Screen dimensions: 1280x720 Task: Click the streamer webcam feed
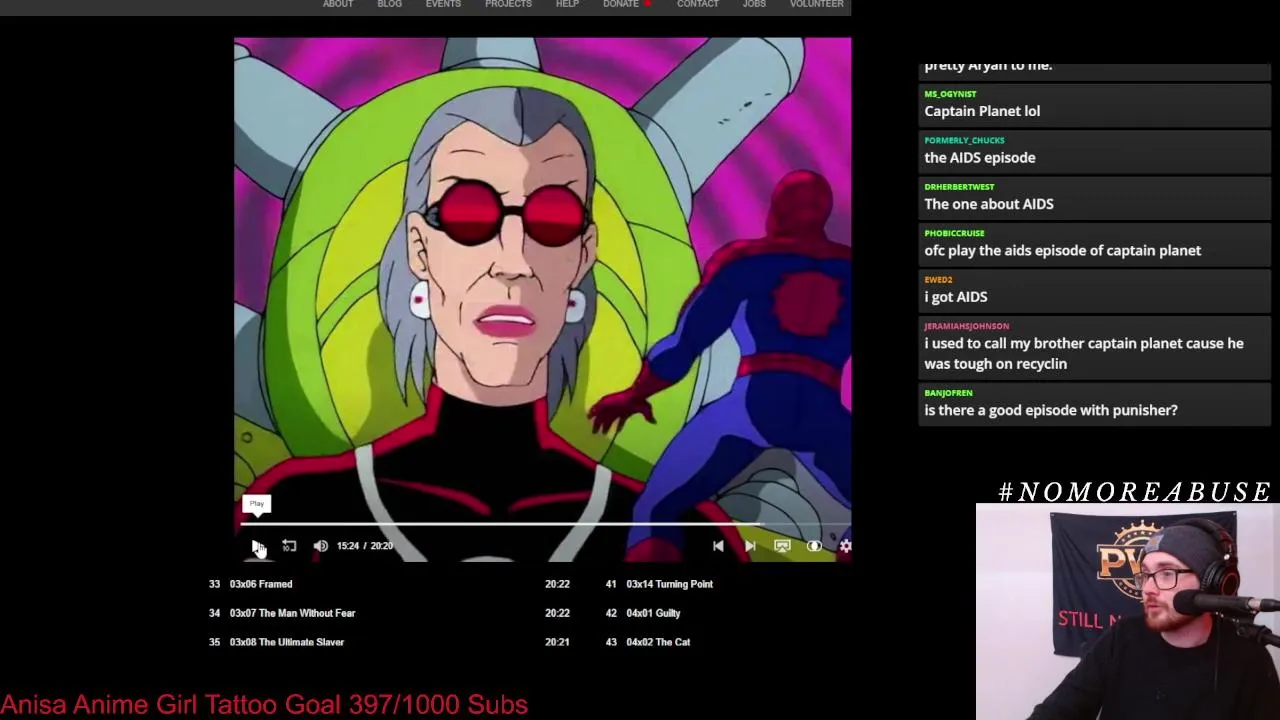pos(1128,612)
